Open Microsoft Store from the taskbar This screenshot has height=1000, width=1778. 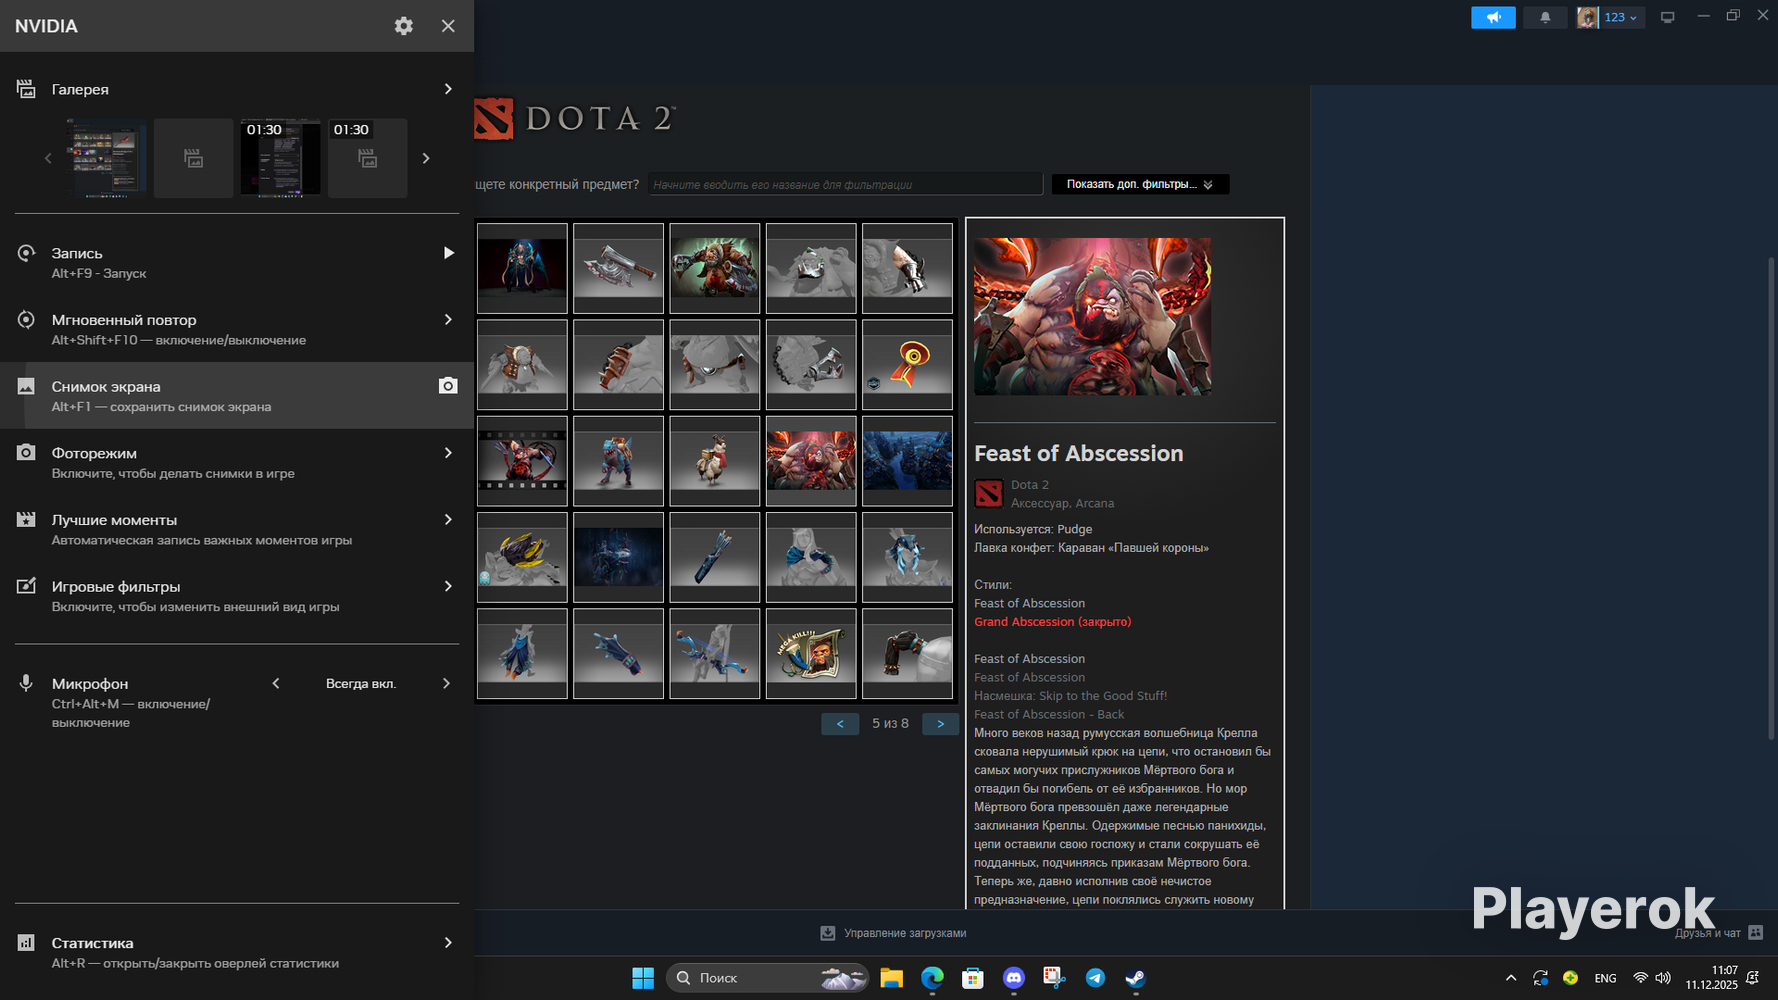point(973,978)
